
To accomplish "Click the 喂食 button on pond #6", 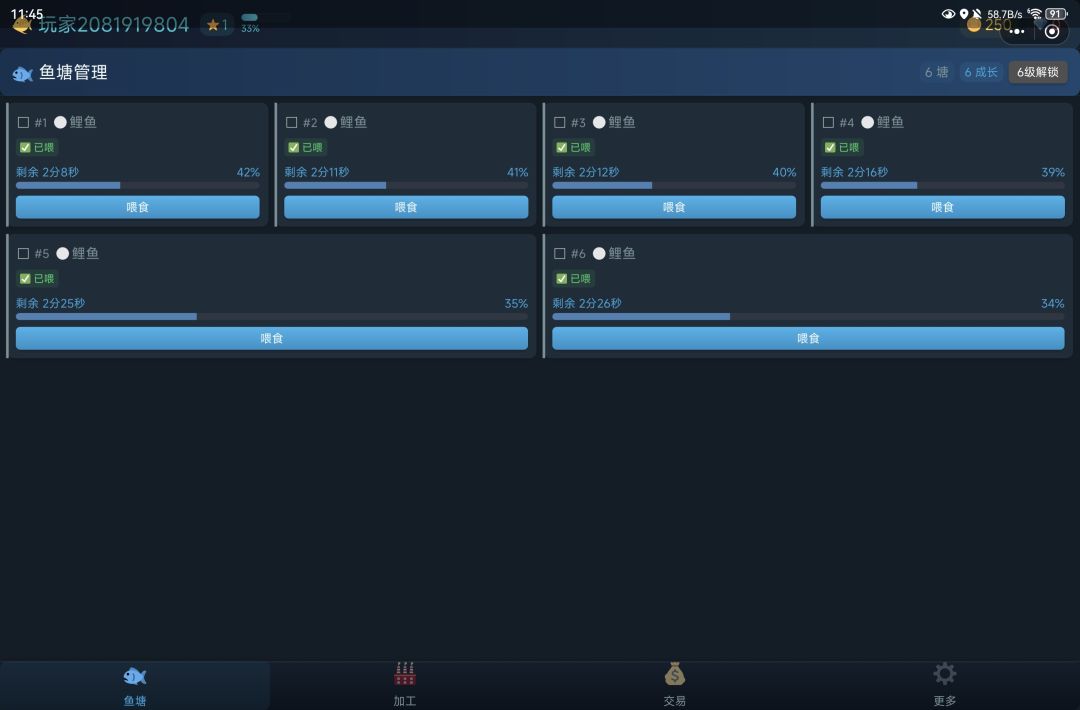I will click(809, 338).
